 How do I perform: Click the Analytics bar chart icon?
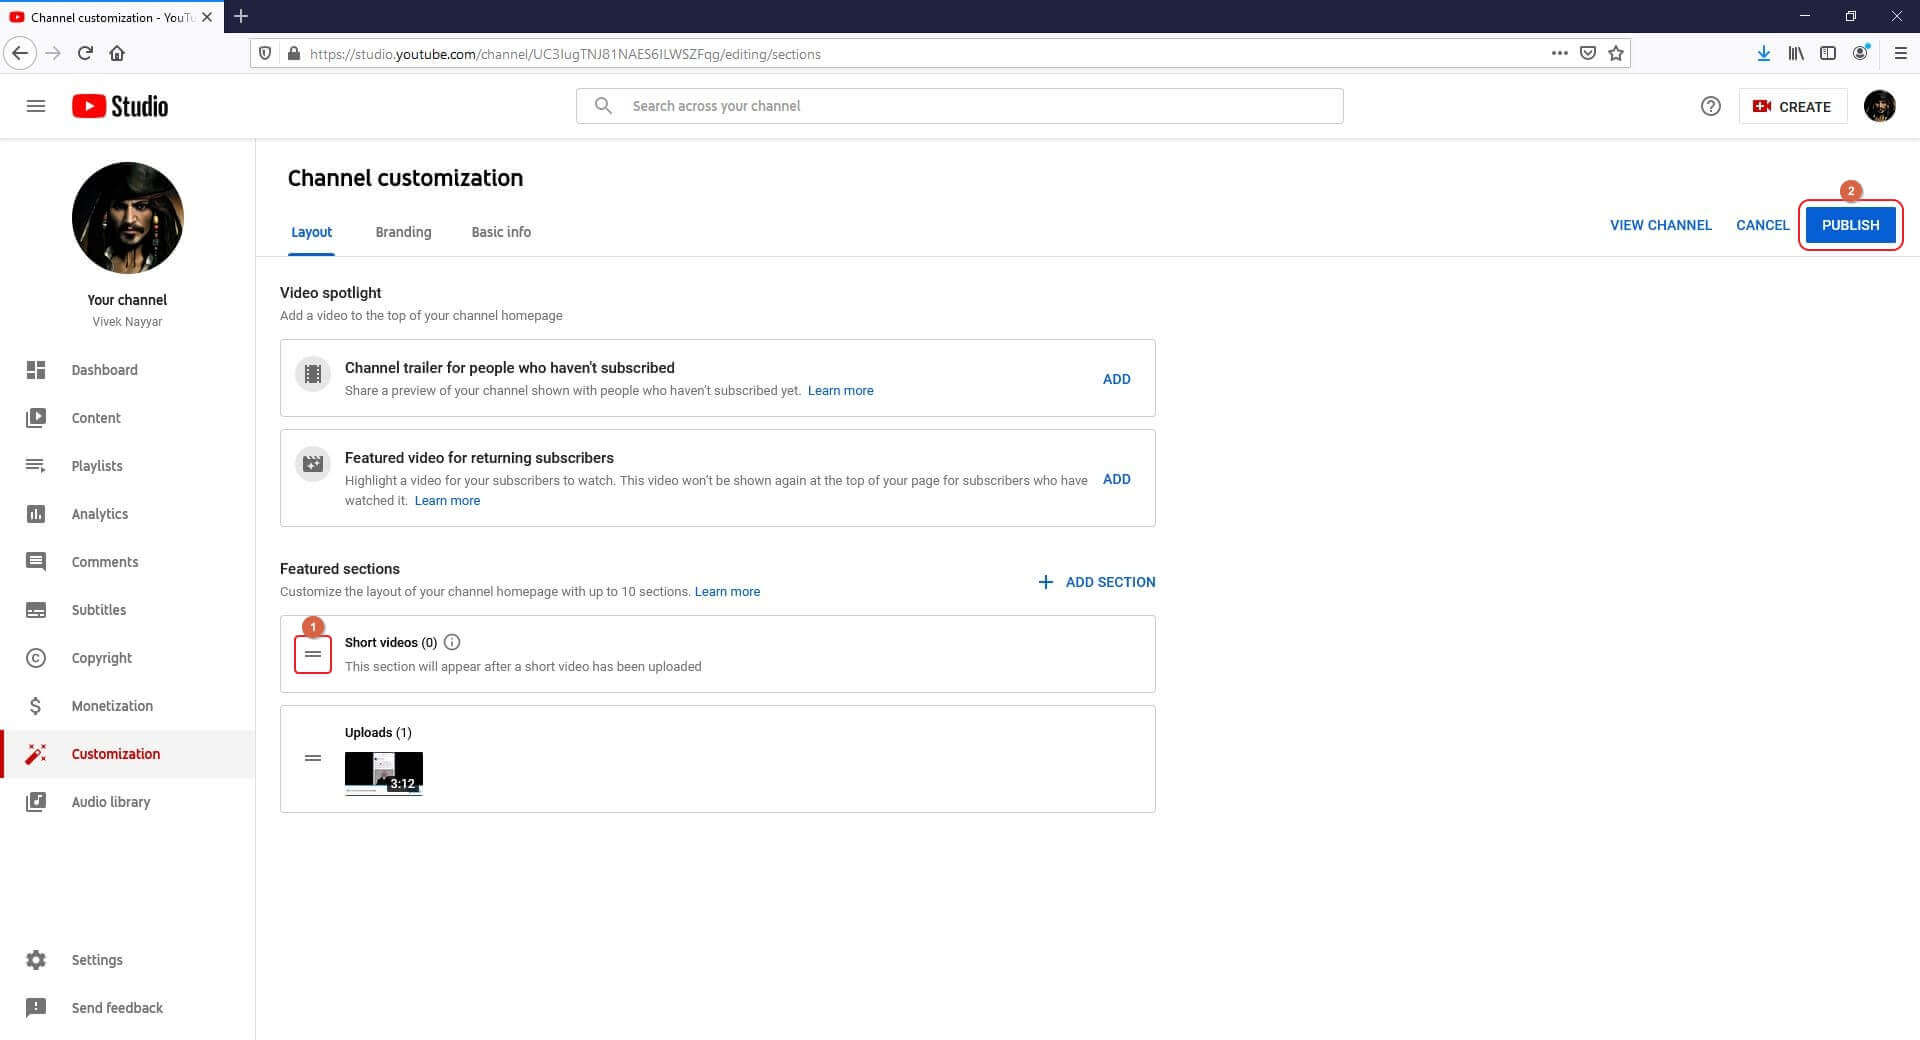click(36, 514)
